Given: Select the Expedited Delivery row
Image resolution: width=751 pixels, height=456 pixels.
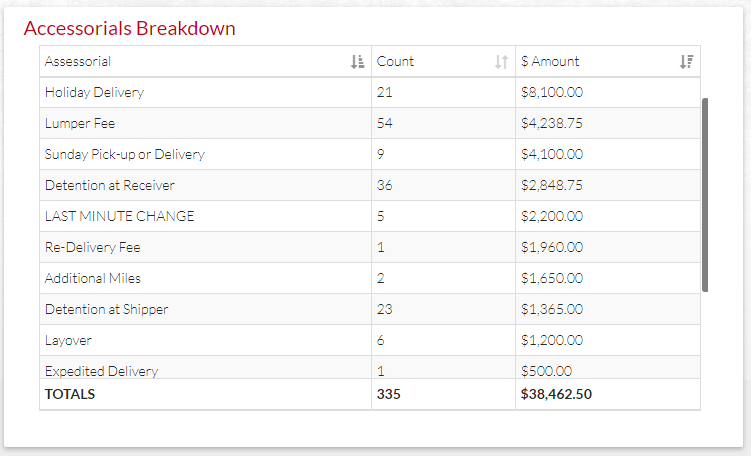Looking at the screenshot, I should (x=370, y=367).
